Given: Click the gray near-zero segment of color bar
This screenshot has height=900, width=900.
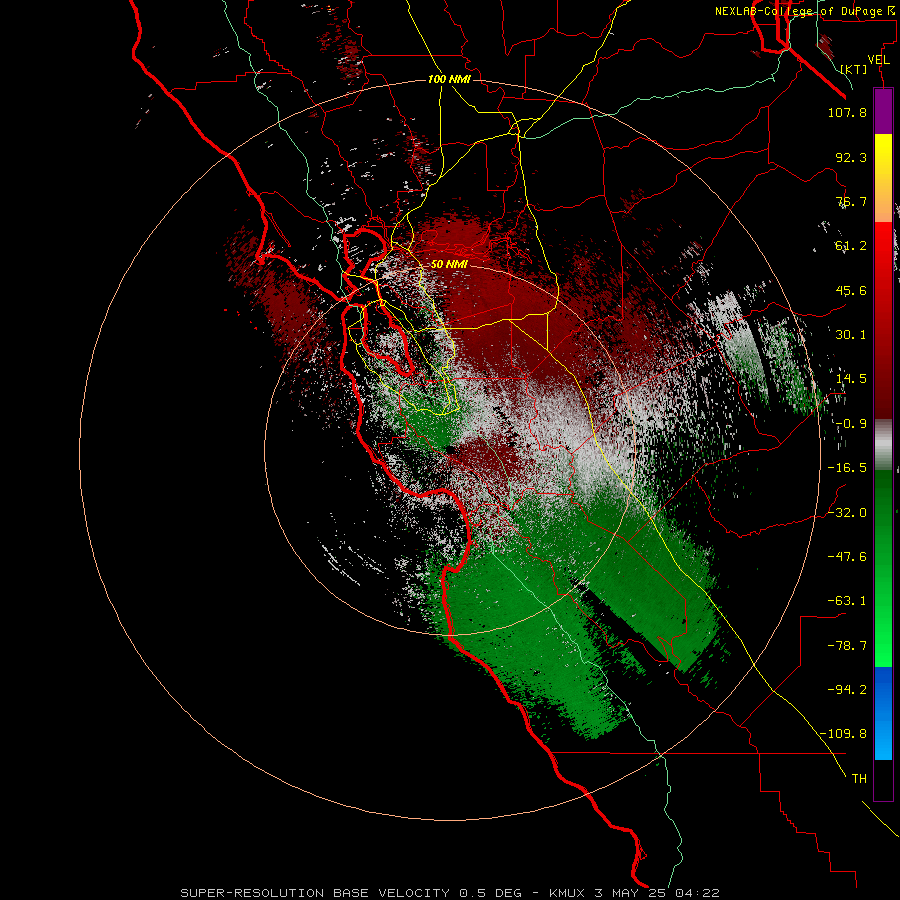Looking at the screenshot, I should 883,445.
